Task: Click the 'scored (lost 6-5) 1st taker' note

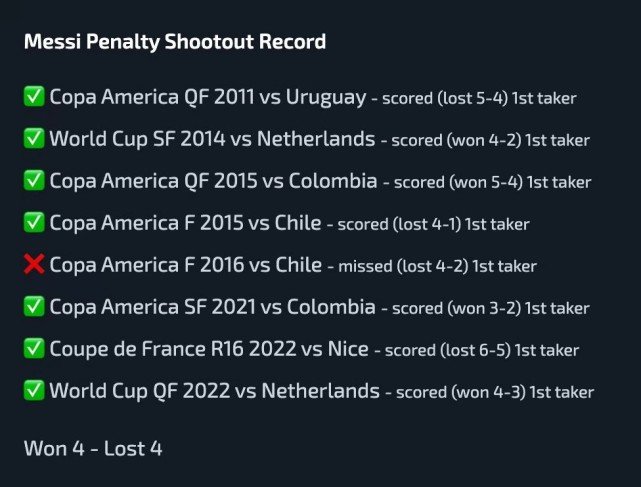Action: click(x=482, y=350)
